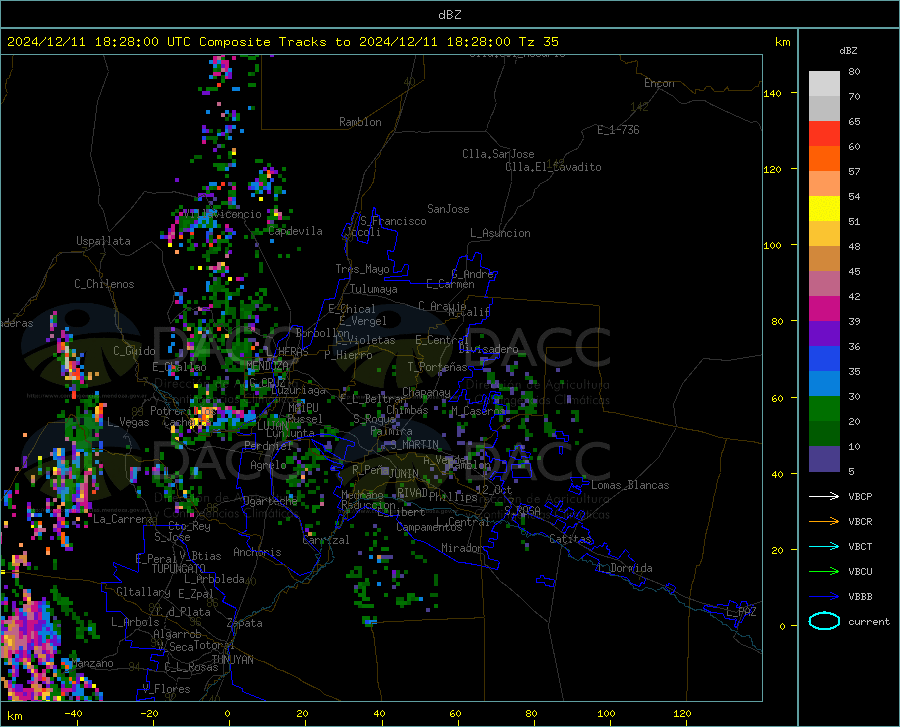This screenshot has width=900, height=727.
Task: Click the L_Dormida label
Action: [624, 568]
